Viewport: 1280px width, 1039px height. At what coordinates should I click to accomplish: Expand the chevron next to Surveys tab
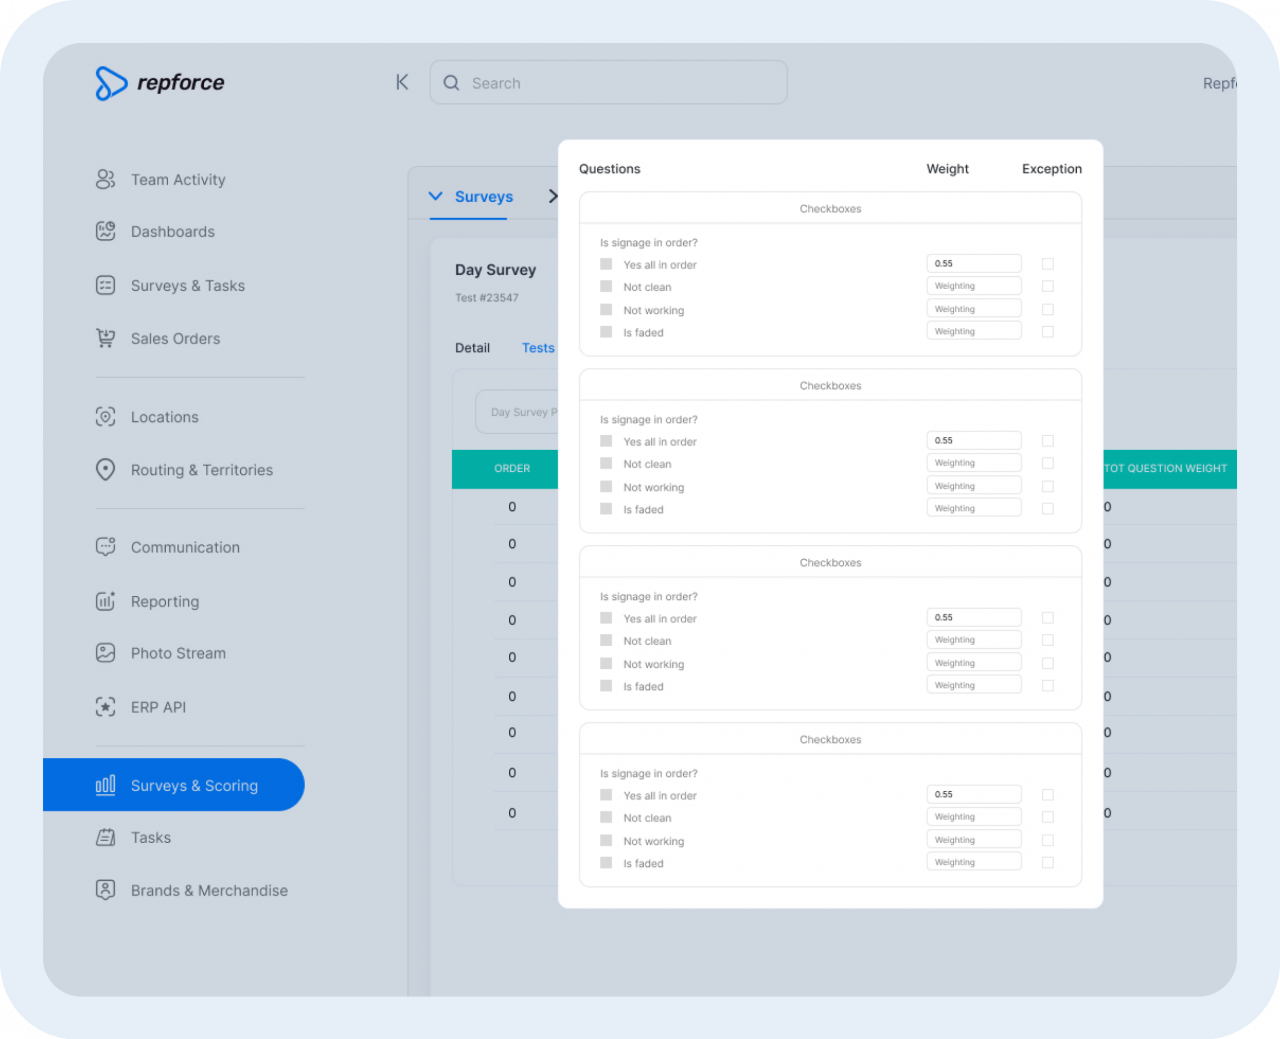coord(555,196)
